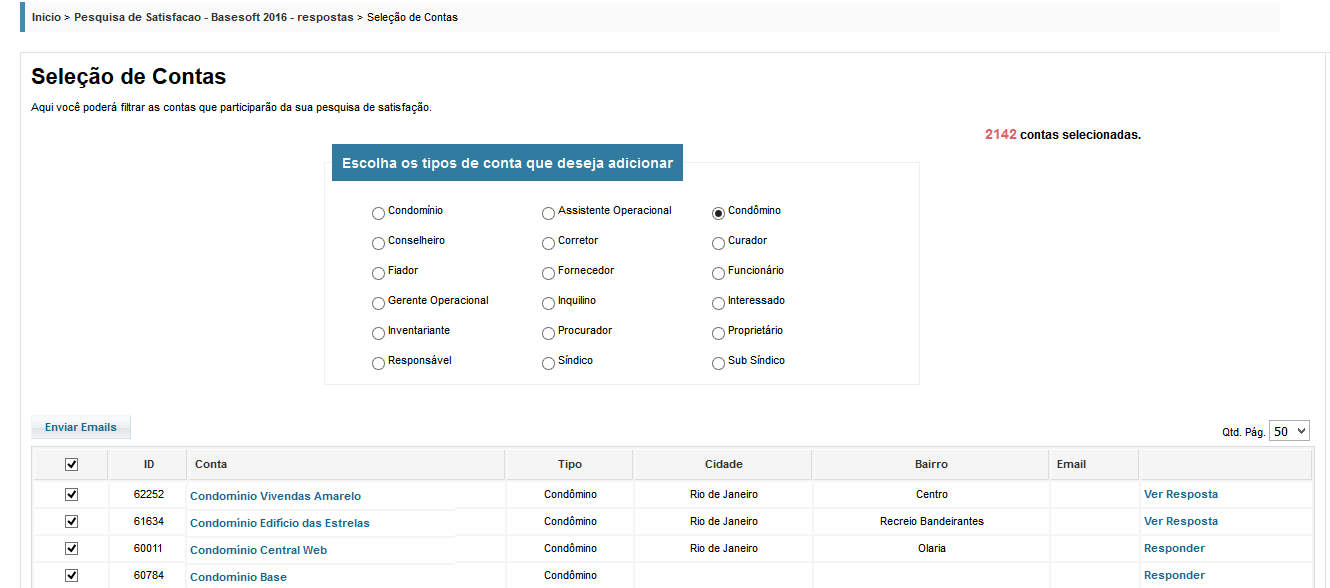The height and width of the screenshot is (588, 1330).
Task: Click Responder for Condomínio Central Web
Action: [1174, 548]
